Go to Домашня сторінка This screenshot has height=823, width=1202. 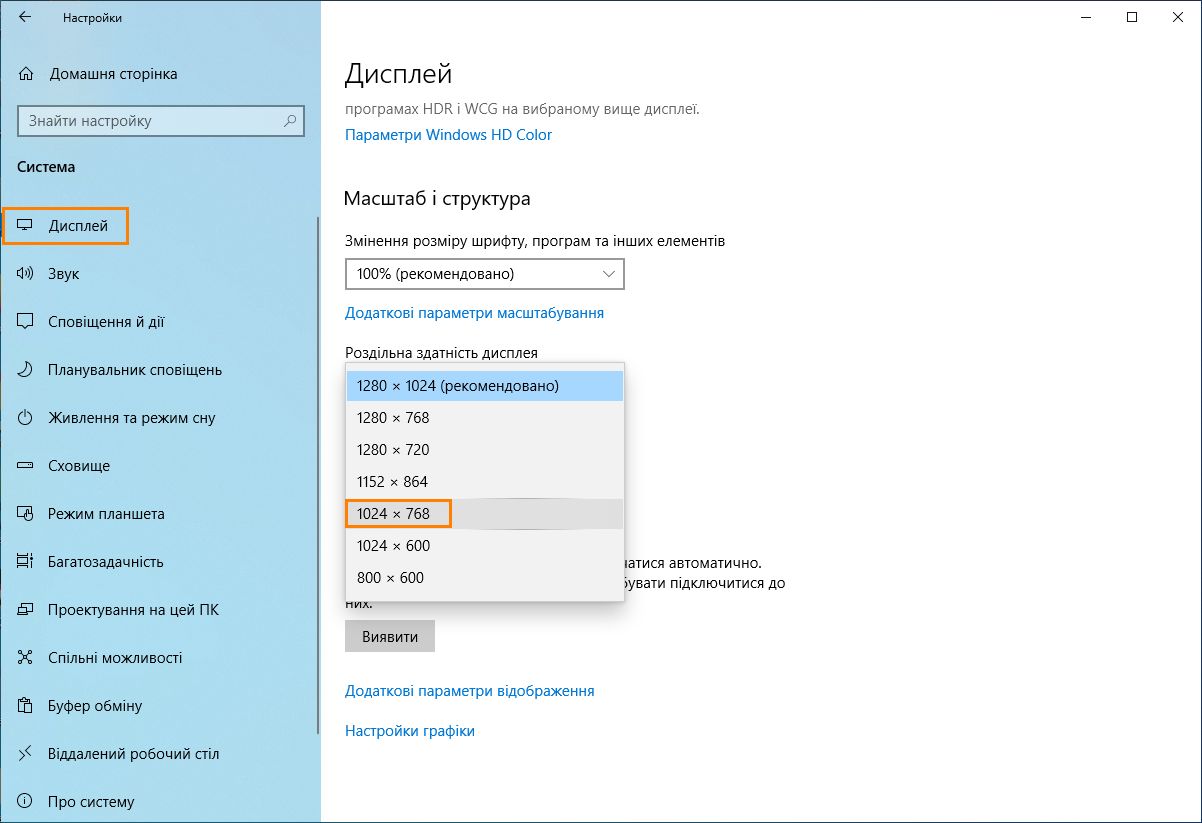click(113, 74)
